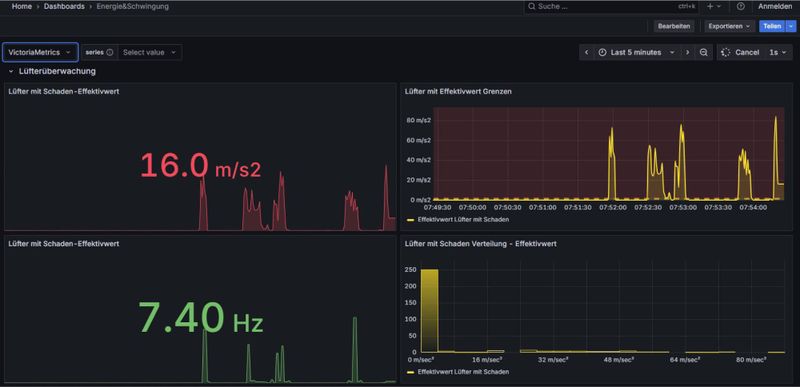Shift time range backward with left arrow
Viewport: 800px width, 387px height.
coord(587,53)
